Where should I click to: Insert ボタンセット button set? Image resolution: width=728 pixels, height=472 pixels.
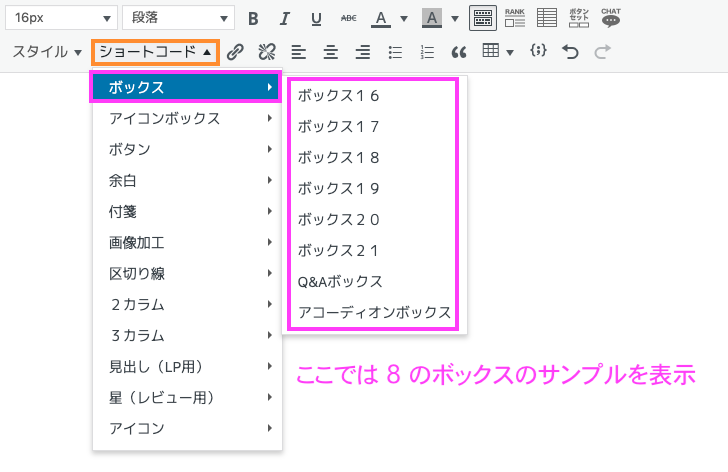point(579,18)
